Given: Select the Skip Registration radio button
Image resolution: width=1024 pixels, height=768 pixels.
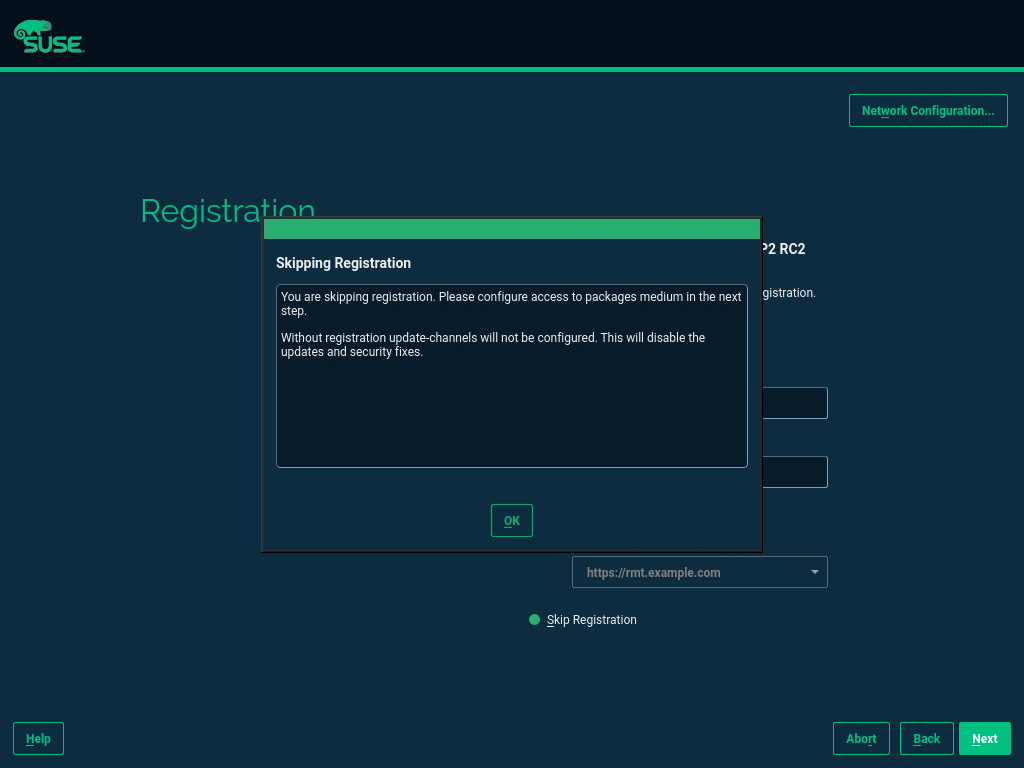Looking at the screenshot, I should 534,620.
